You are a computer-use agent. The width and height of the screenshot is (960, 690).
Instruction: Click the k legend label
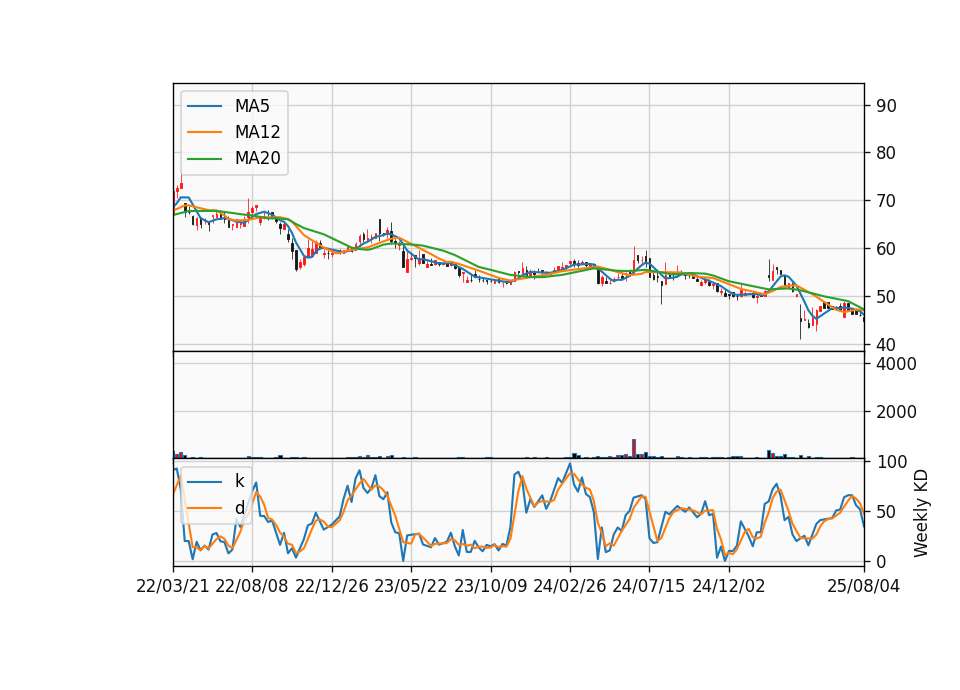pyautogui.click(x=239, y=481)
